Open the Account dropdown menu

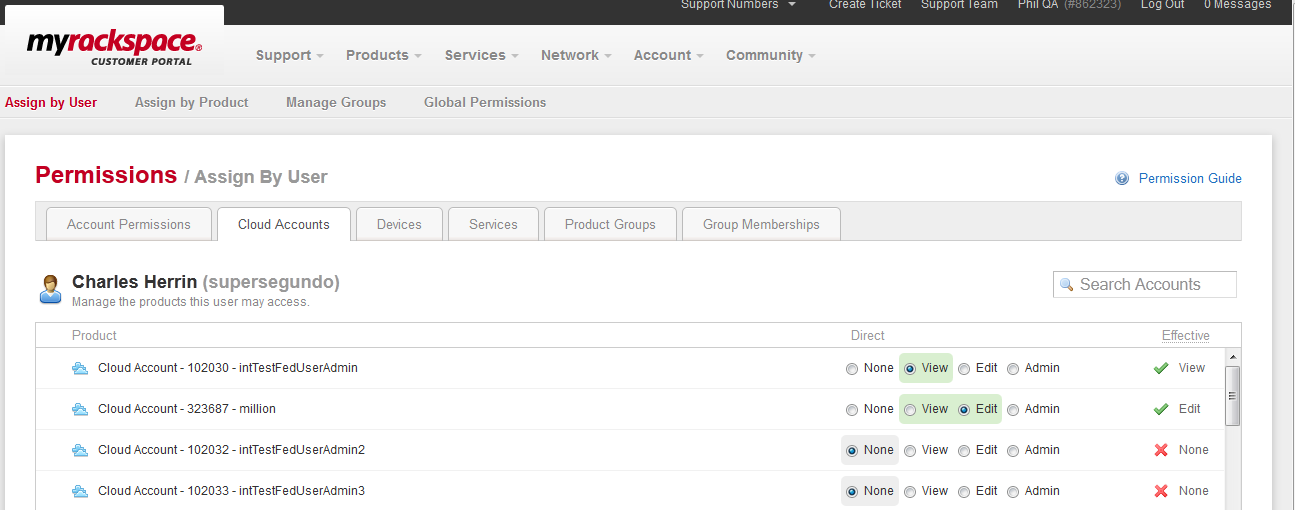point(668,55)
